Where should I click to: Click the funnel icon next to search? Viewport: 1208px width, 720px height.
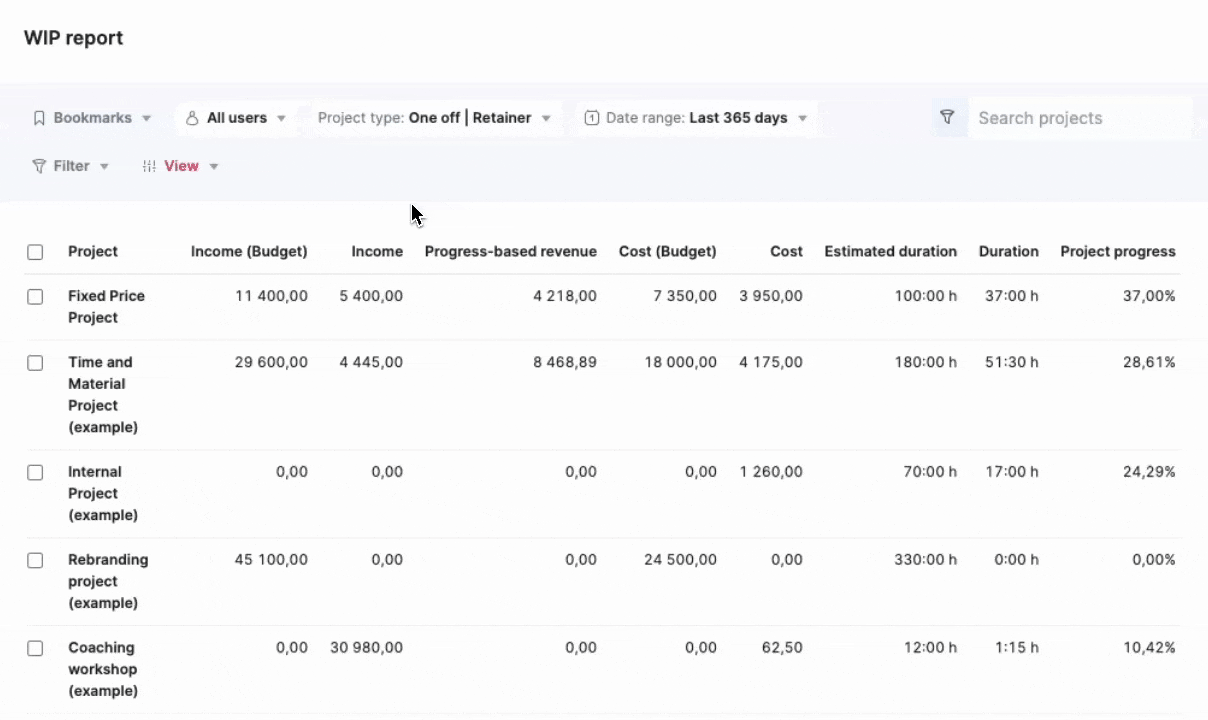coord(947,117)
